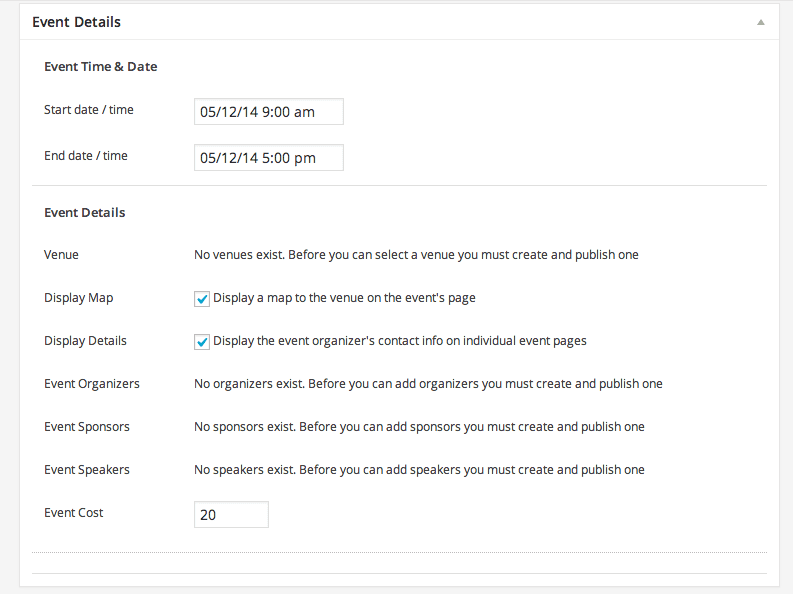Focus the End date / time field
The height and width of the screenshot is (594, 793).
point(269,158)
